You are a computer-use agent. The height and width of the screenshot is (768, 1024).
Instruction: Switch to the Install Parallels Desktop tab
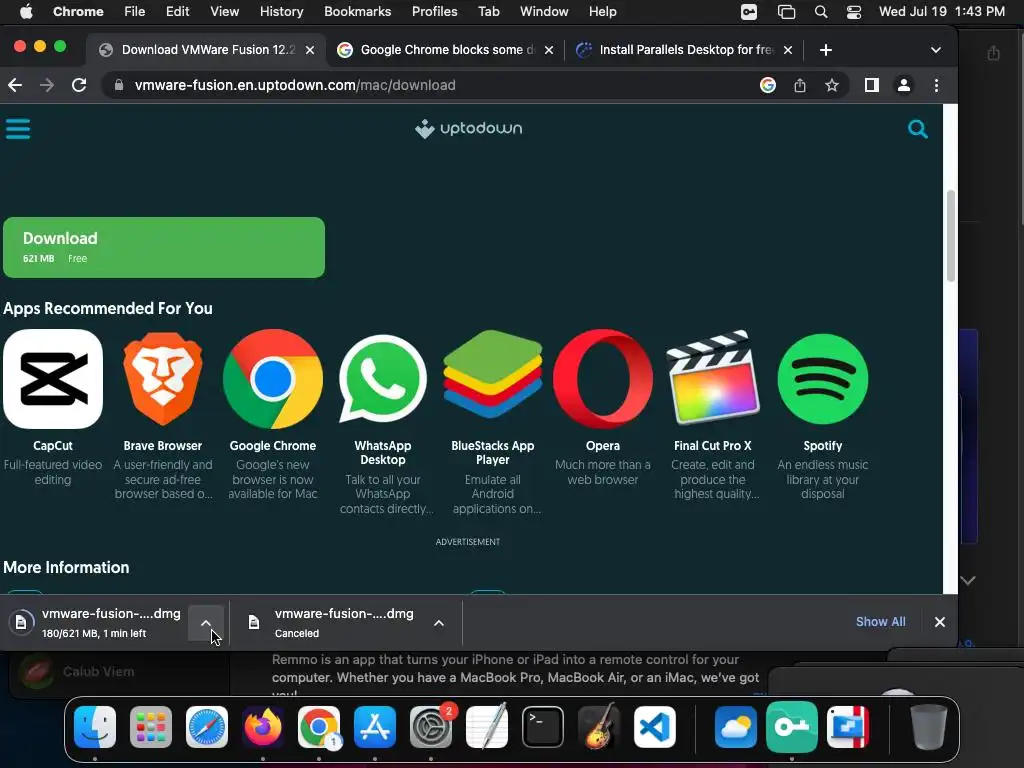click(x=683, y=50)
